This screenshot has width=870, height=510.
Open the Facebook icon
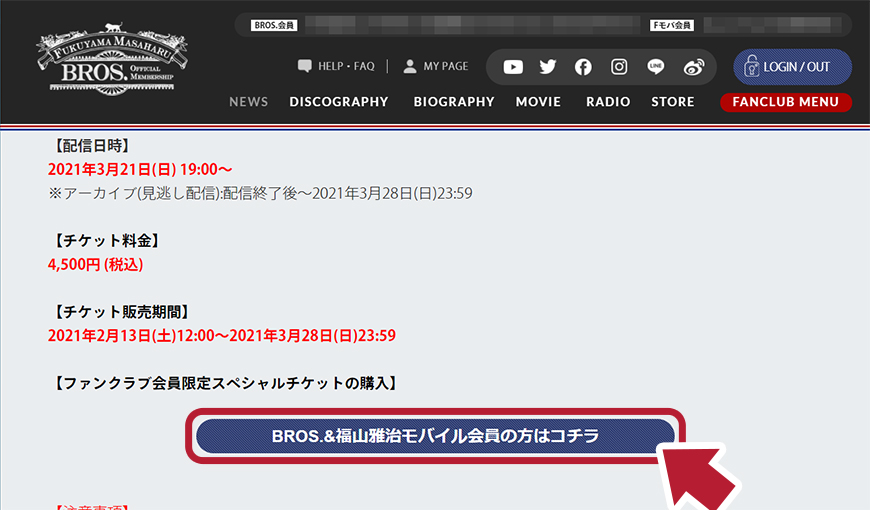(583, 67)
